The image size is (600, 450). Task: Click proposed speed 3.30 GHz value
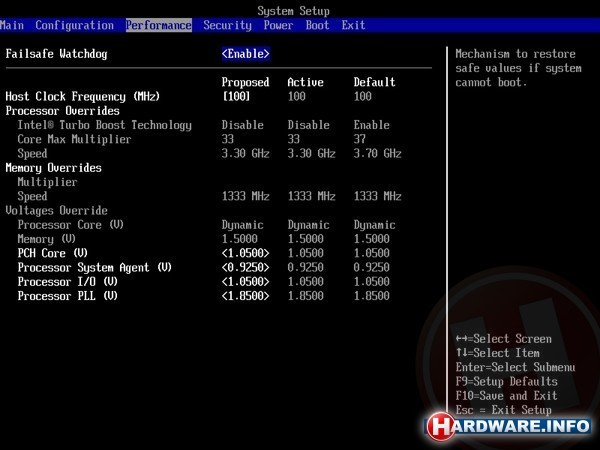[246, 153]
